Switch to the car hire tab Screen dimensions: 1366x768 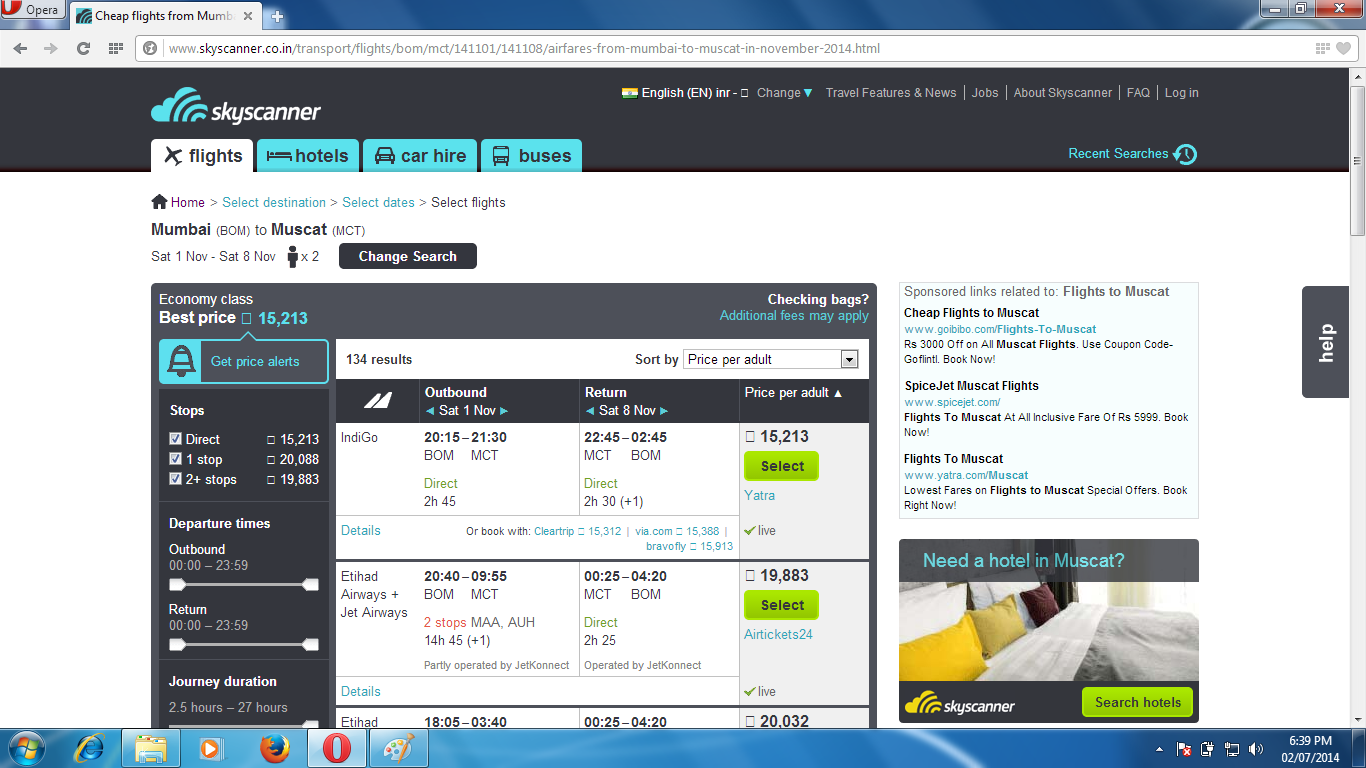tap(420, 156)
